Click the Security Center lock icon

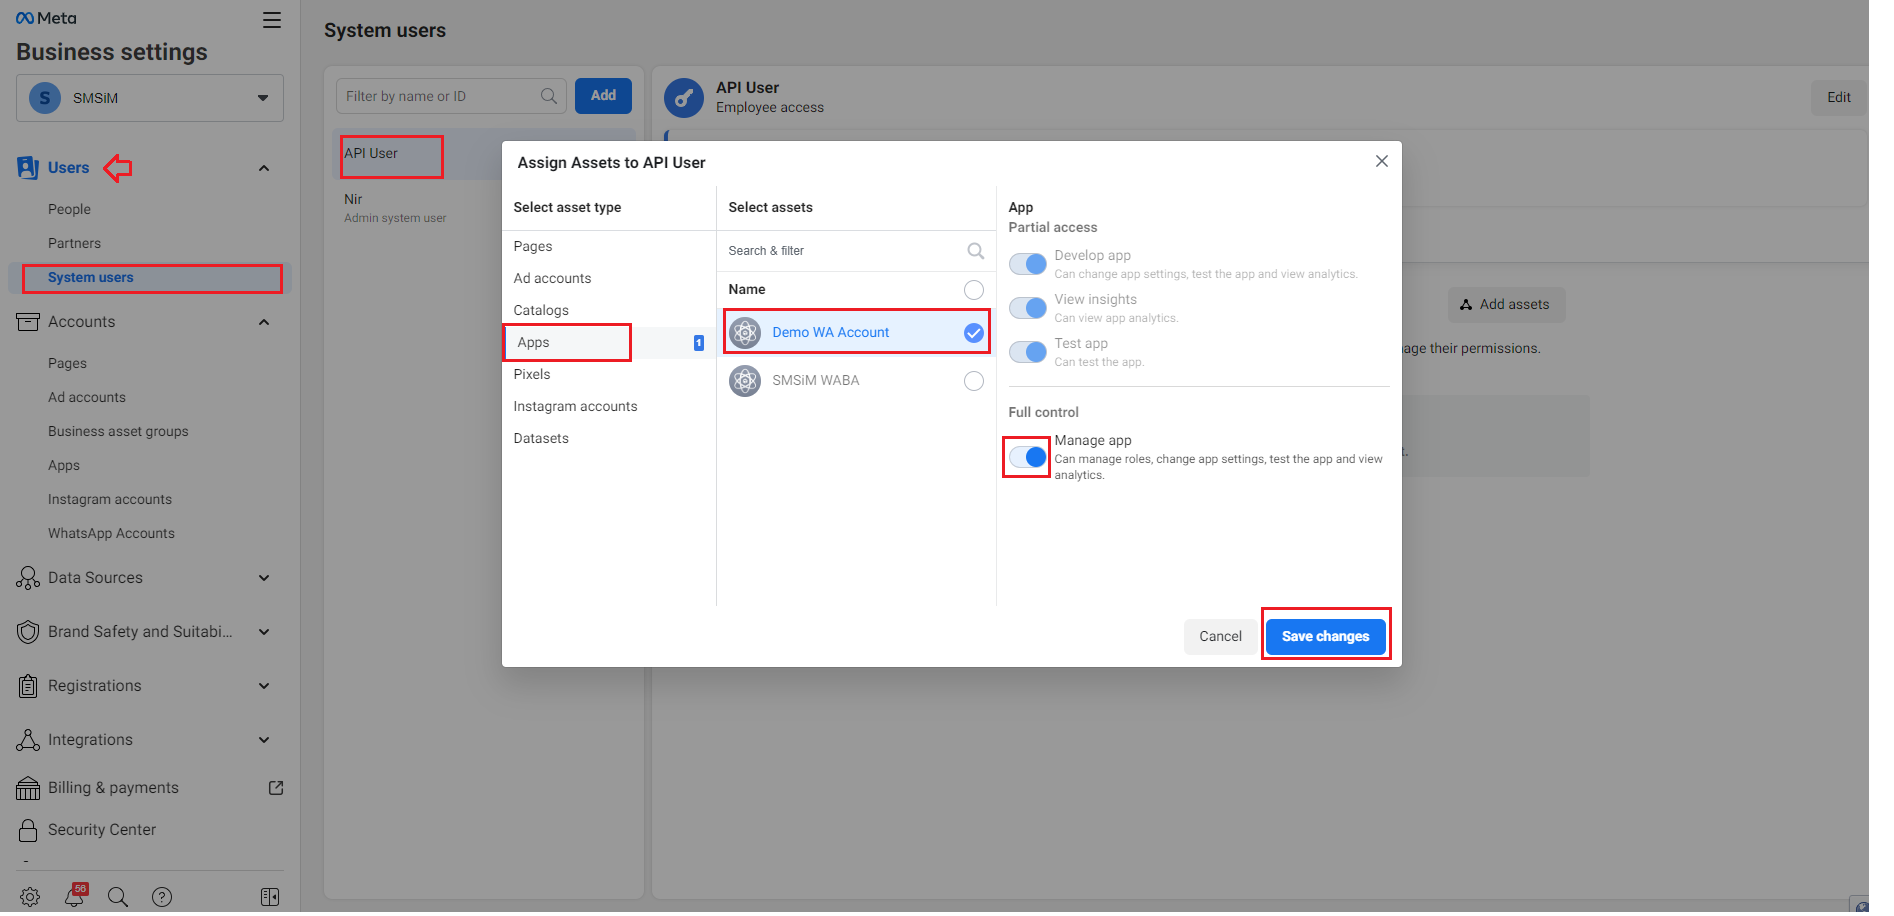28,830
